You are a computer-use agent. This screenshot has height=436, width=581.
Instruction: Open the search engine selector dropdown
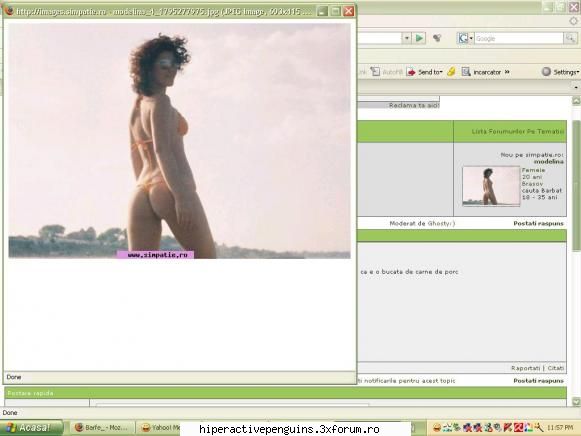[x=471, y=38]
